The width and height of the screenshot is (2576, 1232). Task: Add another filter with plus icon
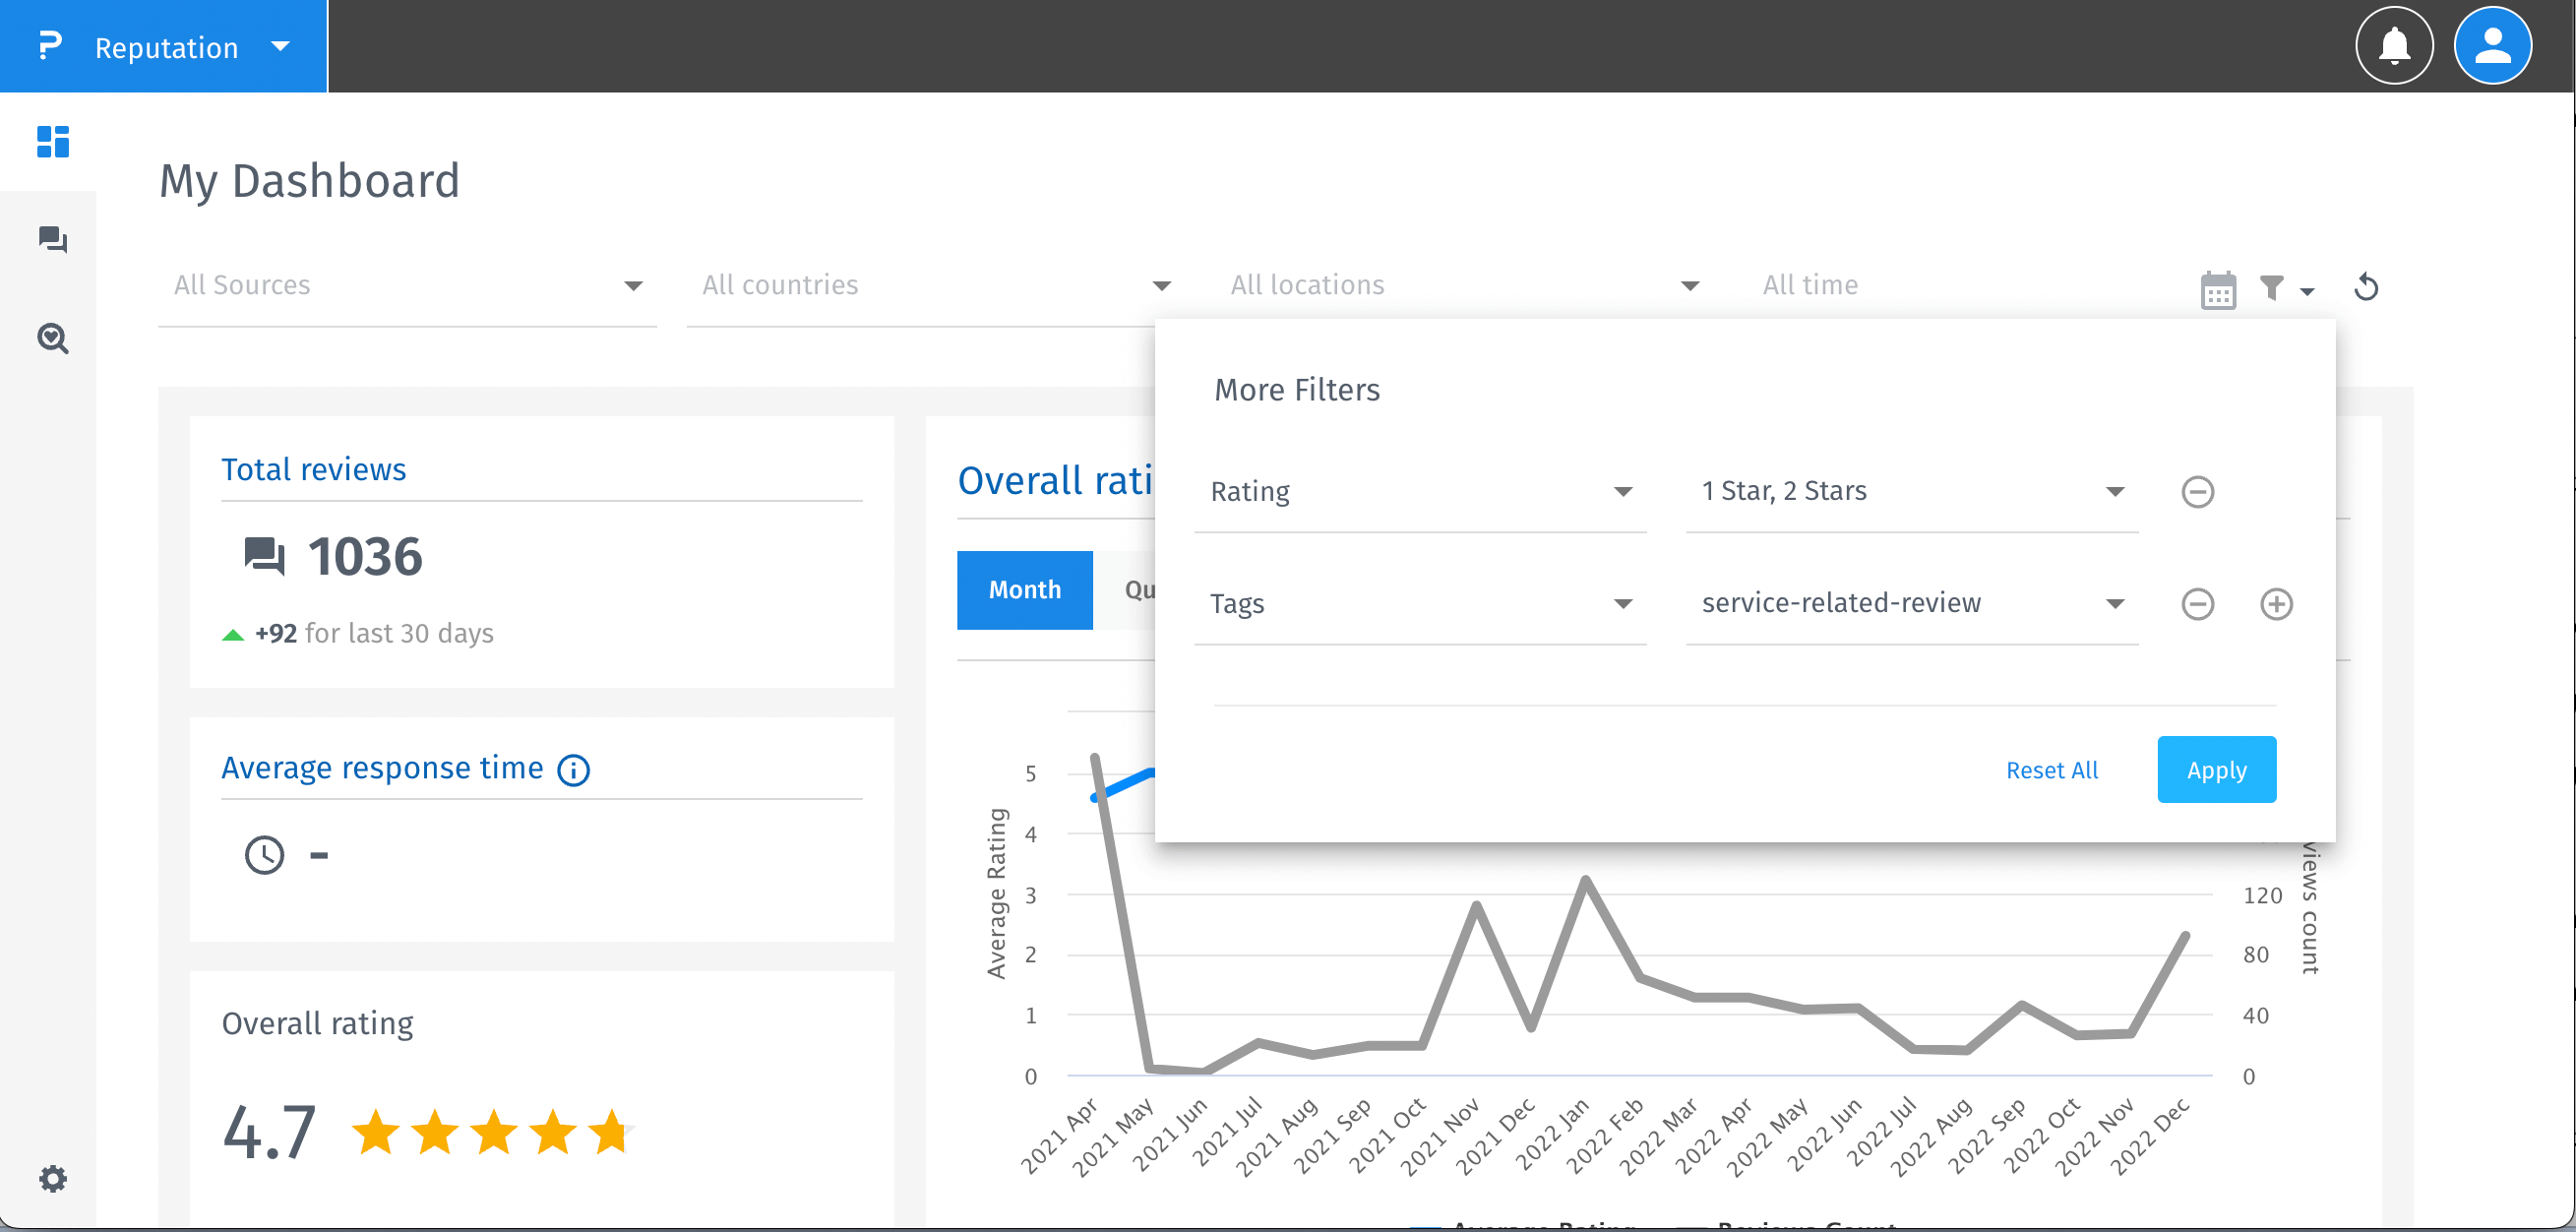click(x=2276, y=604)
